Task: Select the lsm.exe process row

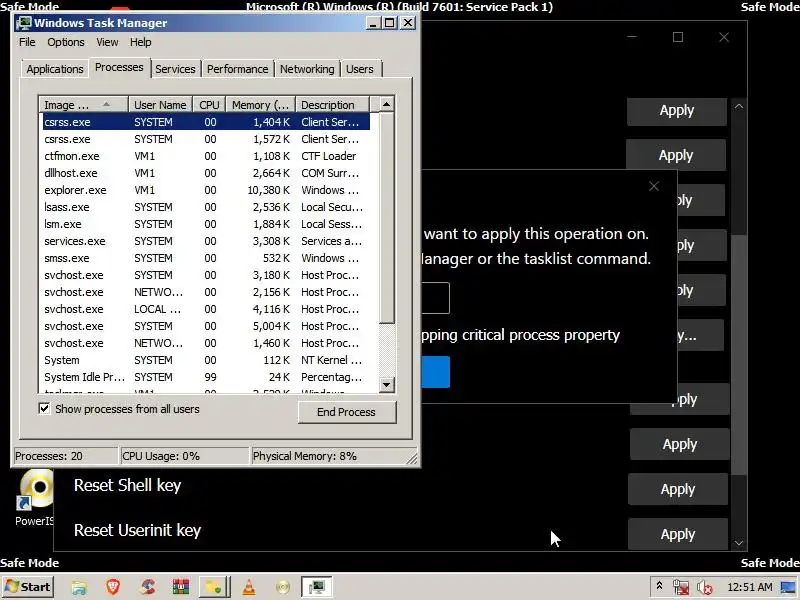Action: pos(206,224)
